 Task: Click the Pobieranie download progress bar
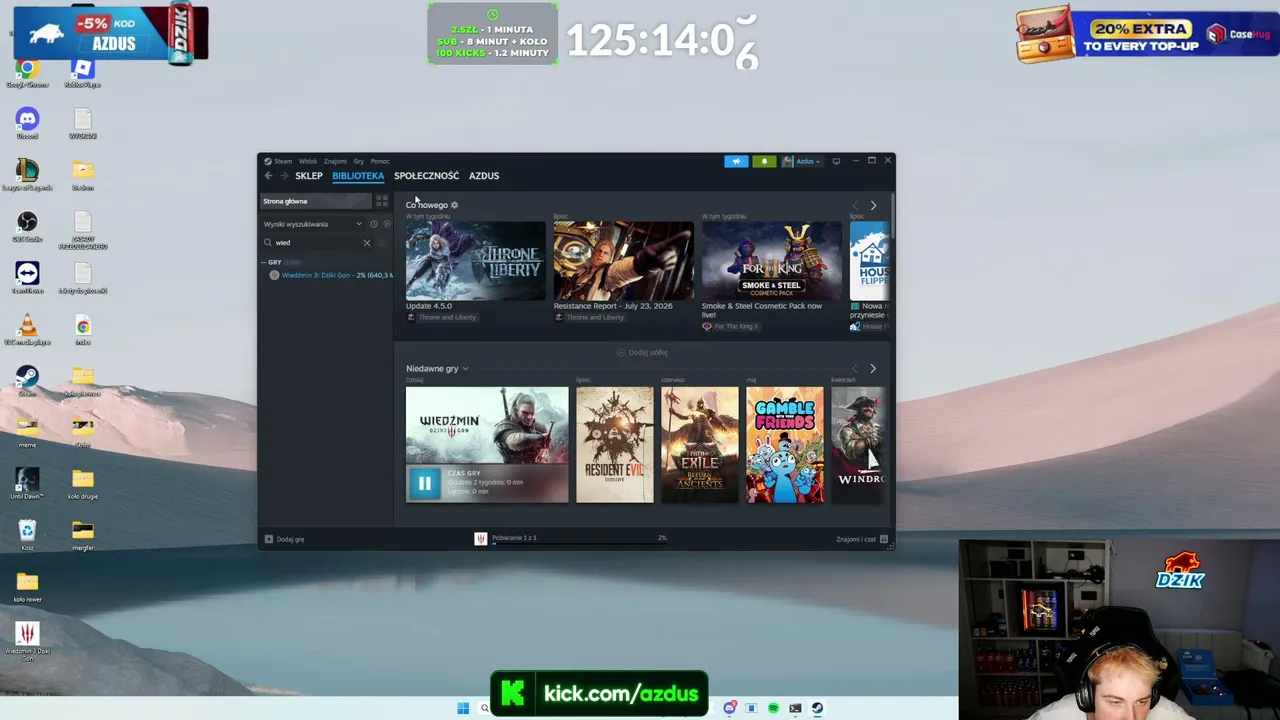pyautogui.click(x=579, y=543)
